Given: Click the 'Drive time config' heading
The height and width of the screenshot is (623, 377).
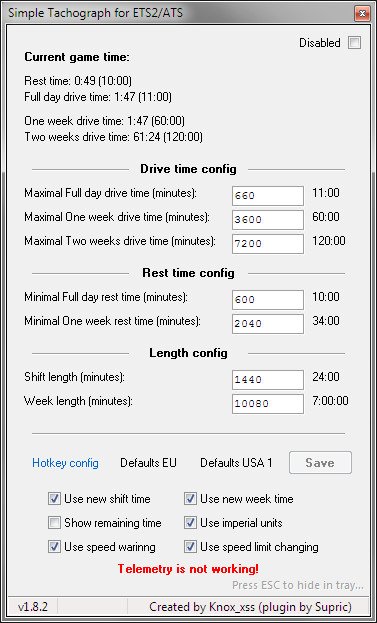Looking at the screenshot, I should click(x=188, y=169).
